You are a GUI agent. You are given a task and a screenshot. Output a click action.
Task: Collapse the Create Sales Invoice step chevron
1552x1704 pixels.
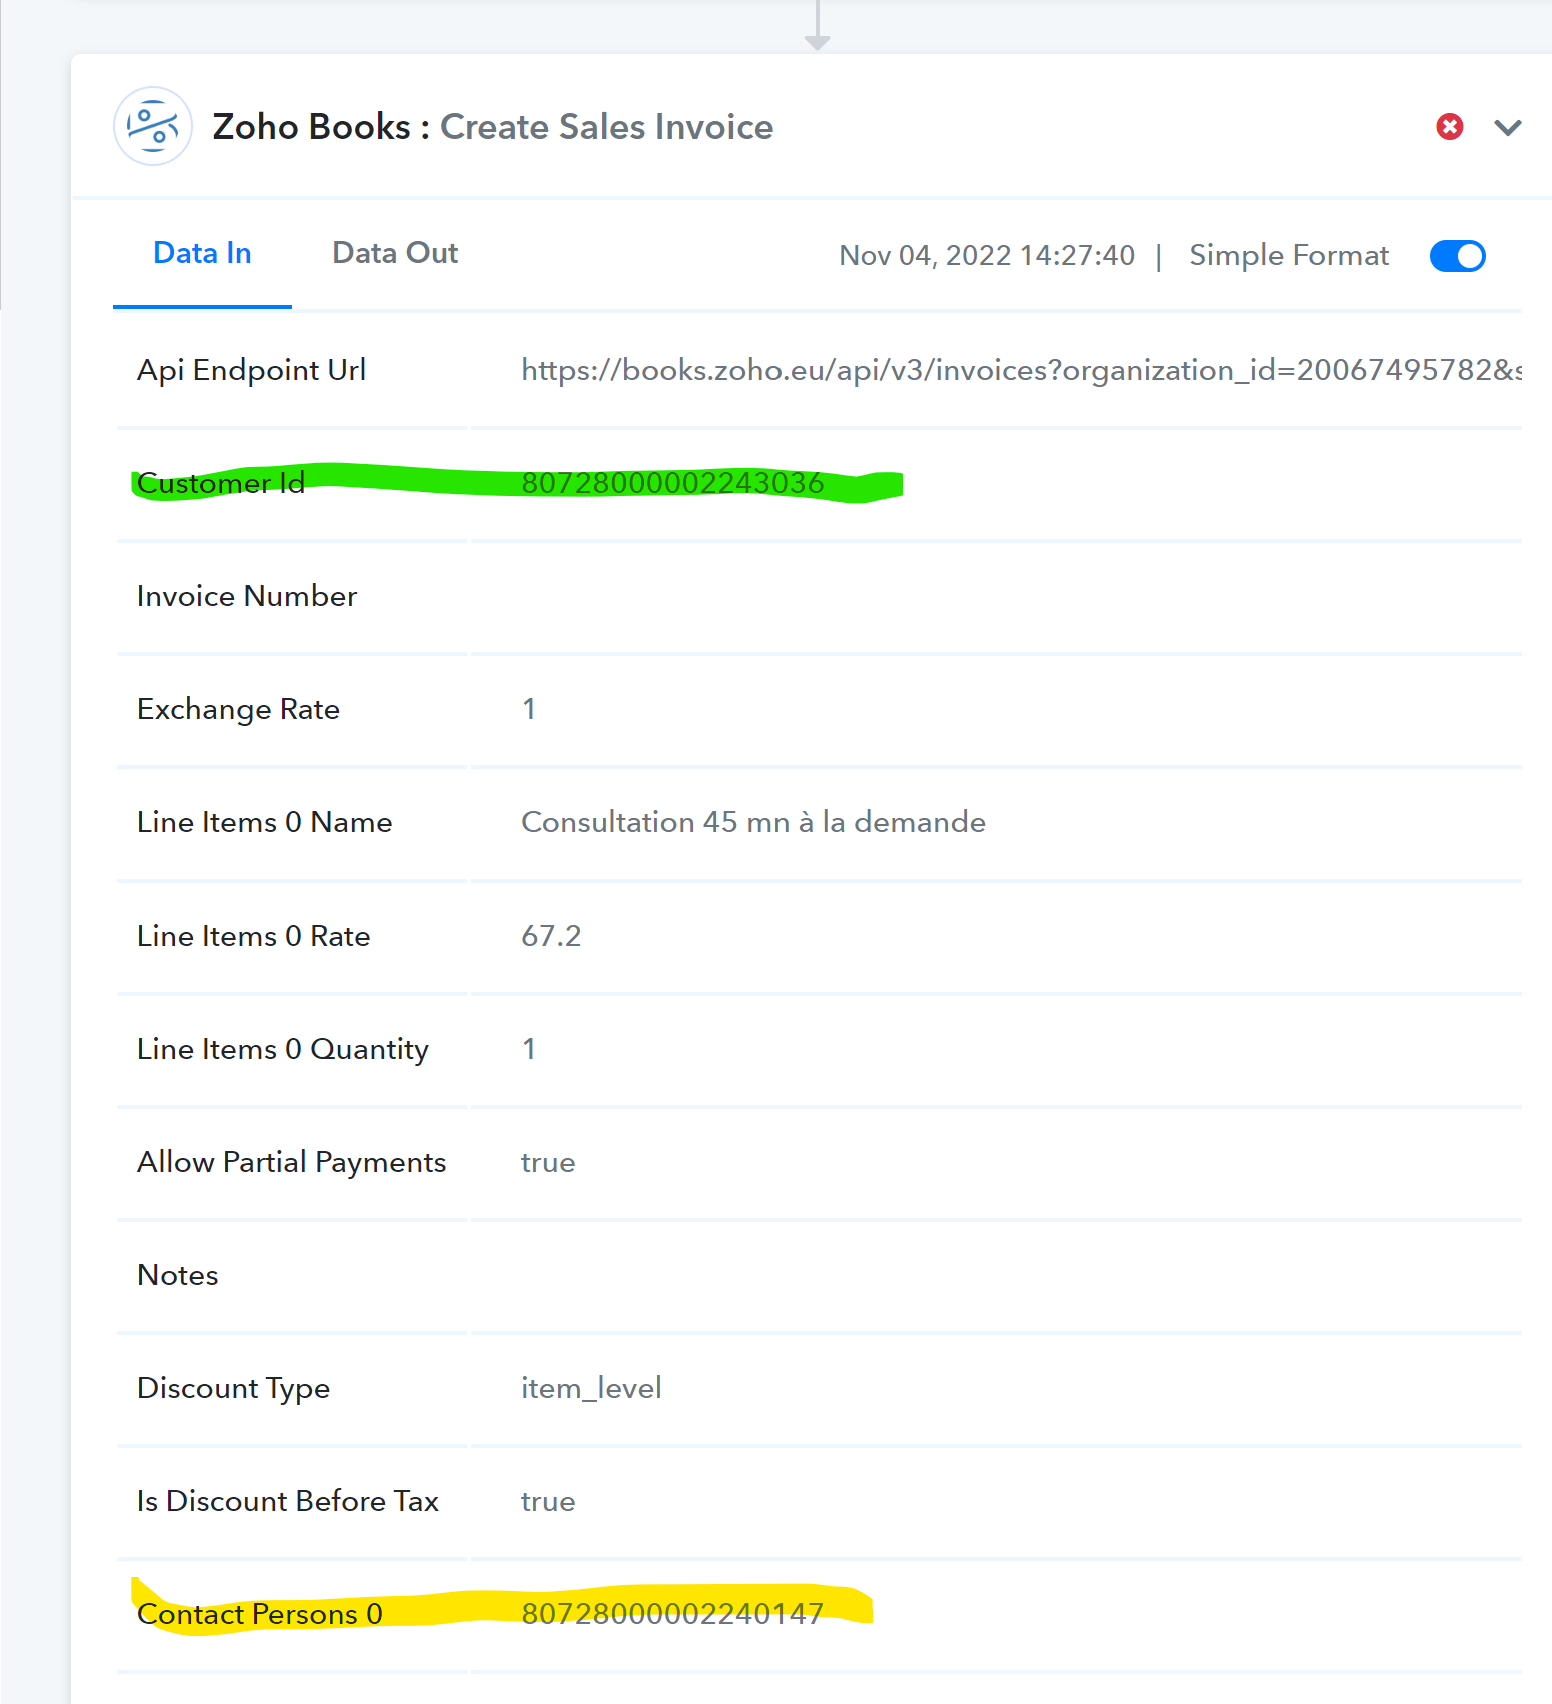1508,127
